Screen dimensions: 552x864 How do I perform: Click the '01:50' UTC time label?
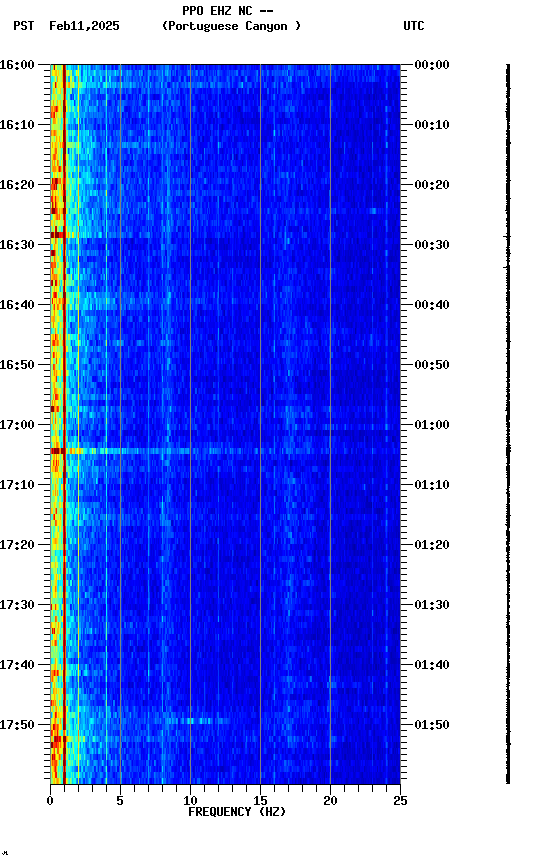(x=432, y=725)
